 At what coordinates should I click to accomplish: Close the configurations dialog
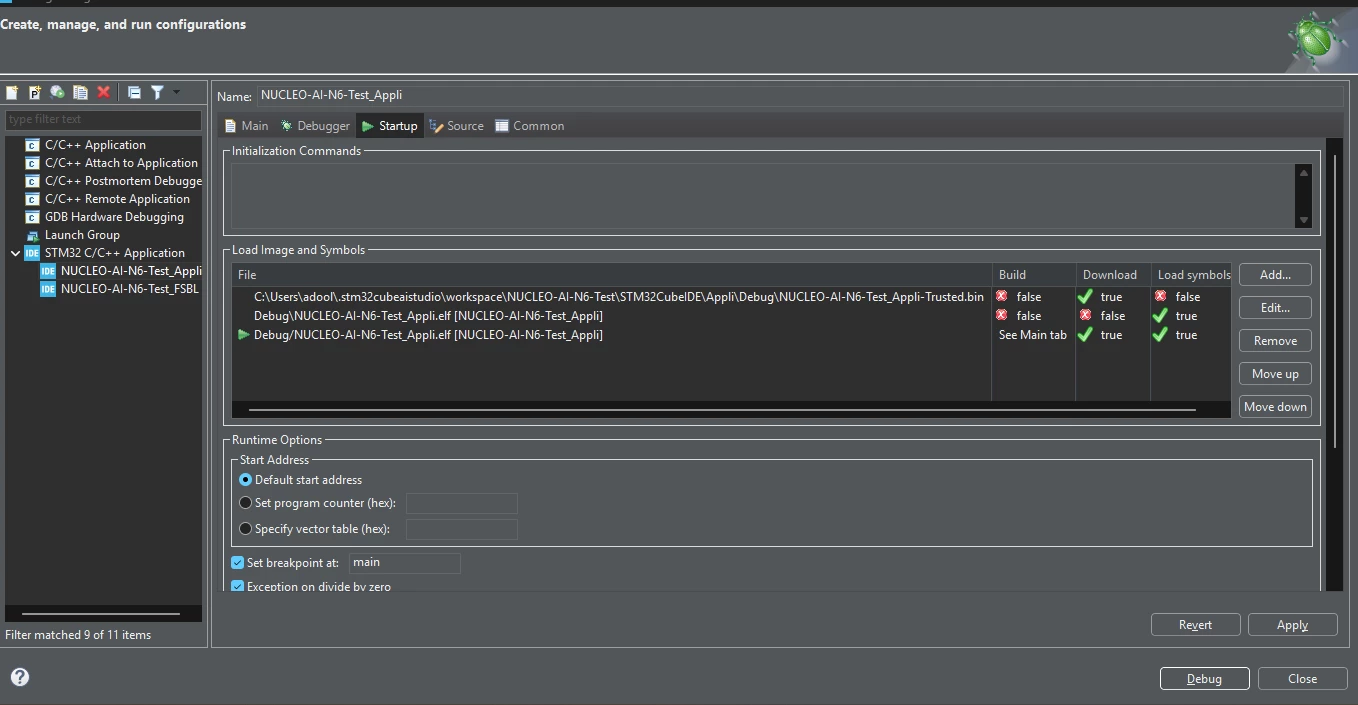coord(1303,679)
